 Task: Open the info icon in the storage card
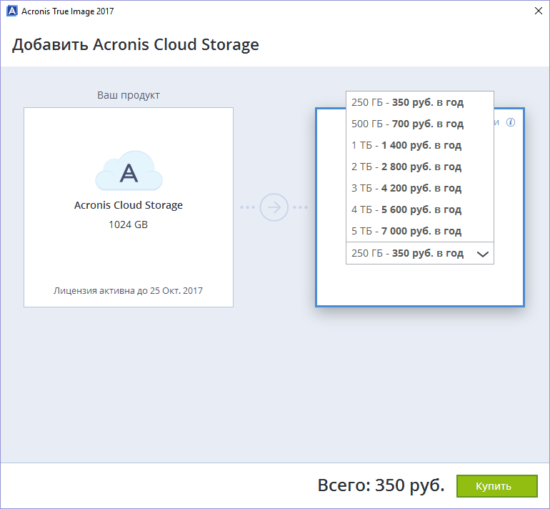(x=511, y=122)
